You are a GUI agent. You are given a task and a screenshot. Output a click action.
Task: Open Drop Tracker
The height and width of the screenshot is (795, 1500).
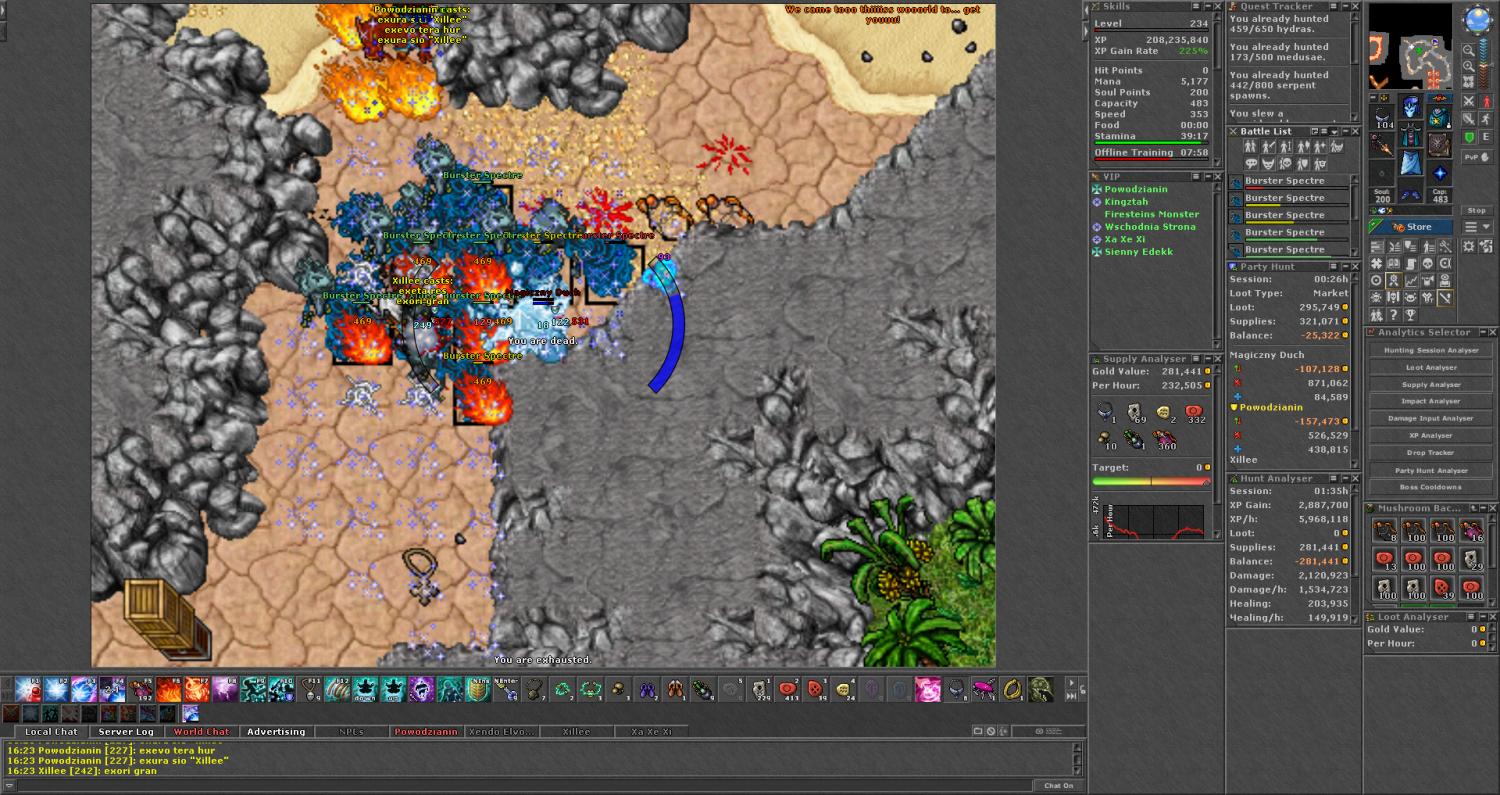1431,453
